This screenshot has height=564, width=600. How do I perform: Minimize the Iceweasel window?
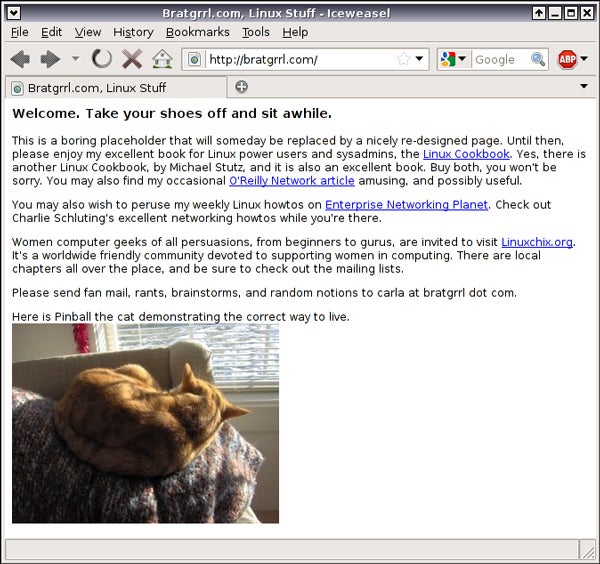click(555, 13)
